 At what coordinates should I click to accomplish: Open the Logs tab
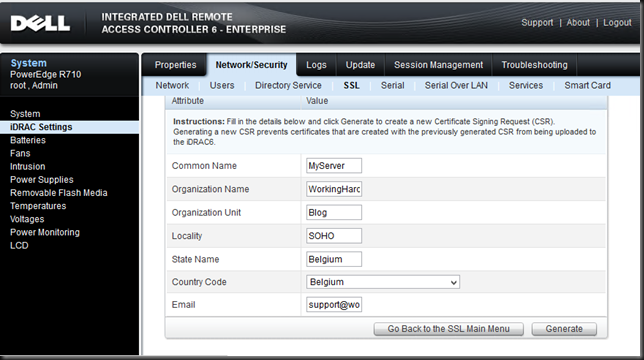pyautogui.click(x=316, y=65)
